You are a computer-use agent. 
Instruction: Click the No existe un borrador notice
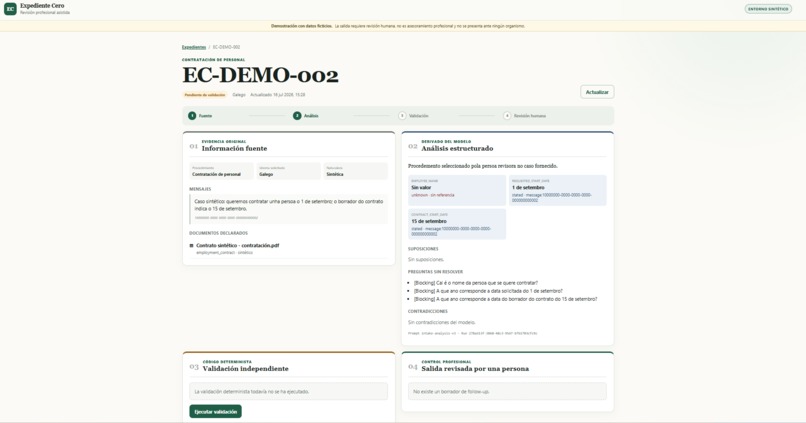tap(507, 392)
